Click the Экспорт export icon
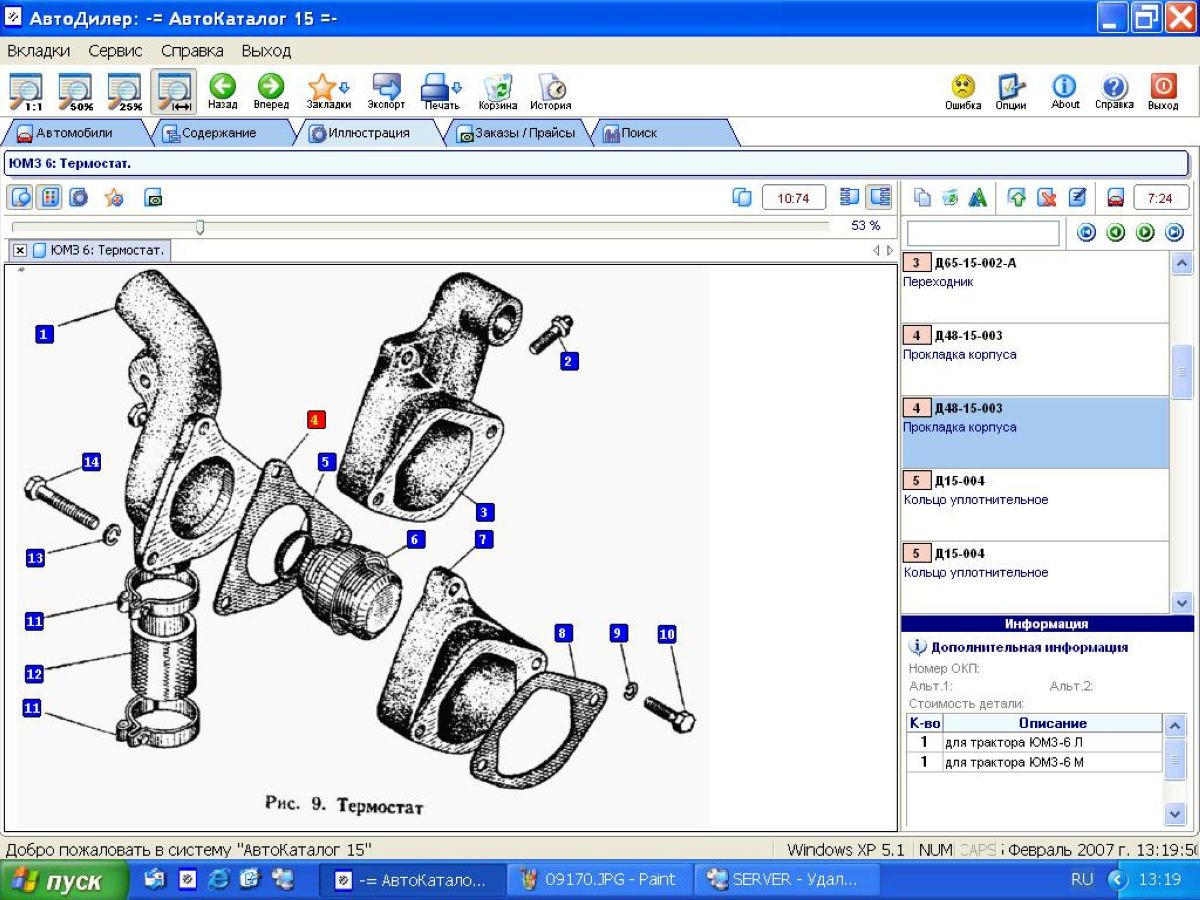 (386, 91)
